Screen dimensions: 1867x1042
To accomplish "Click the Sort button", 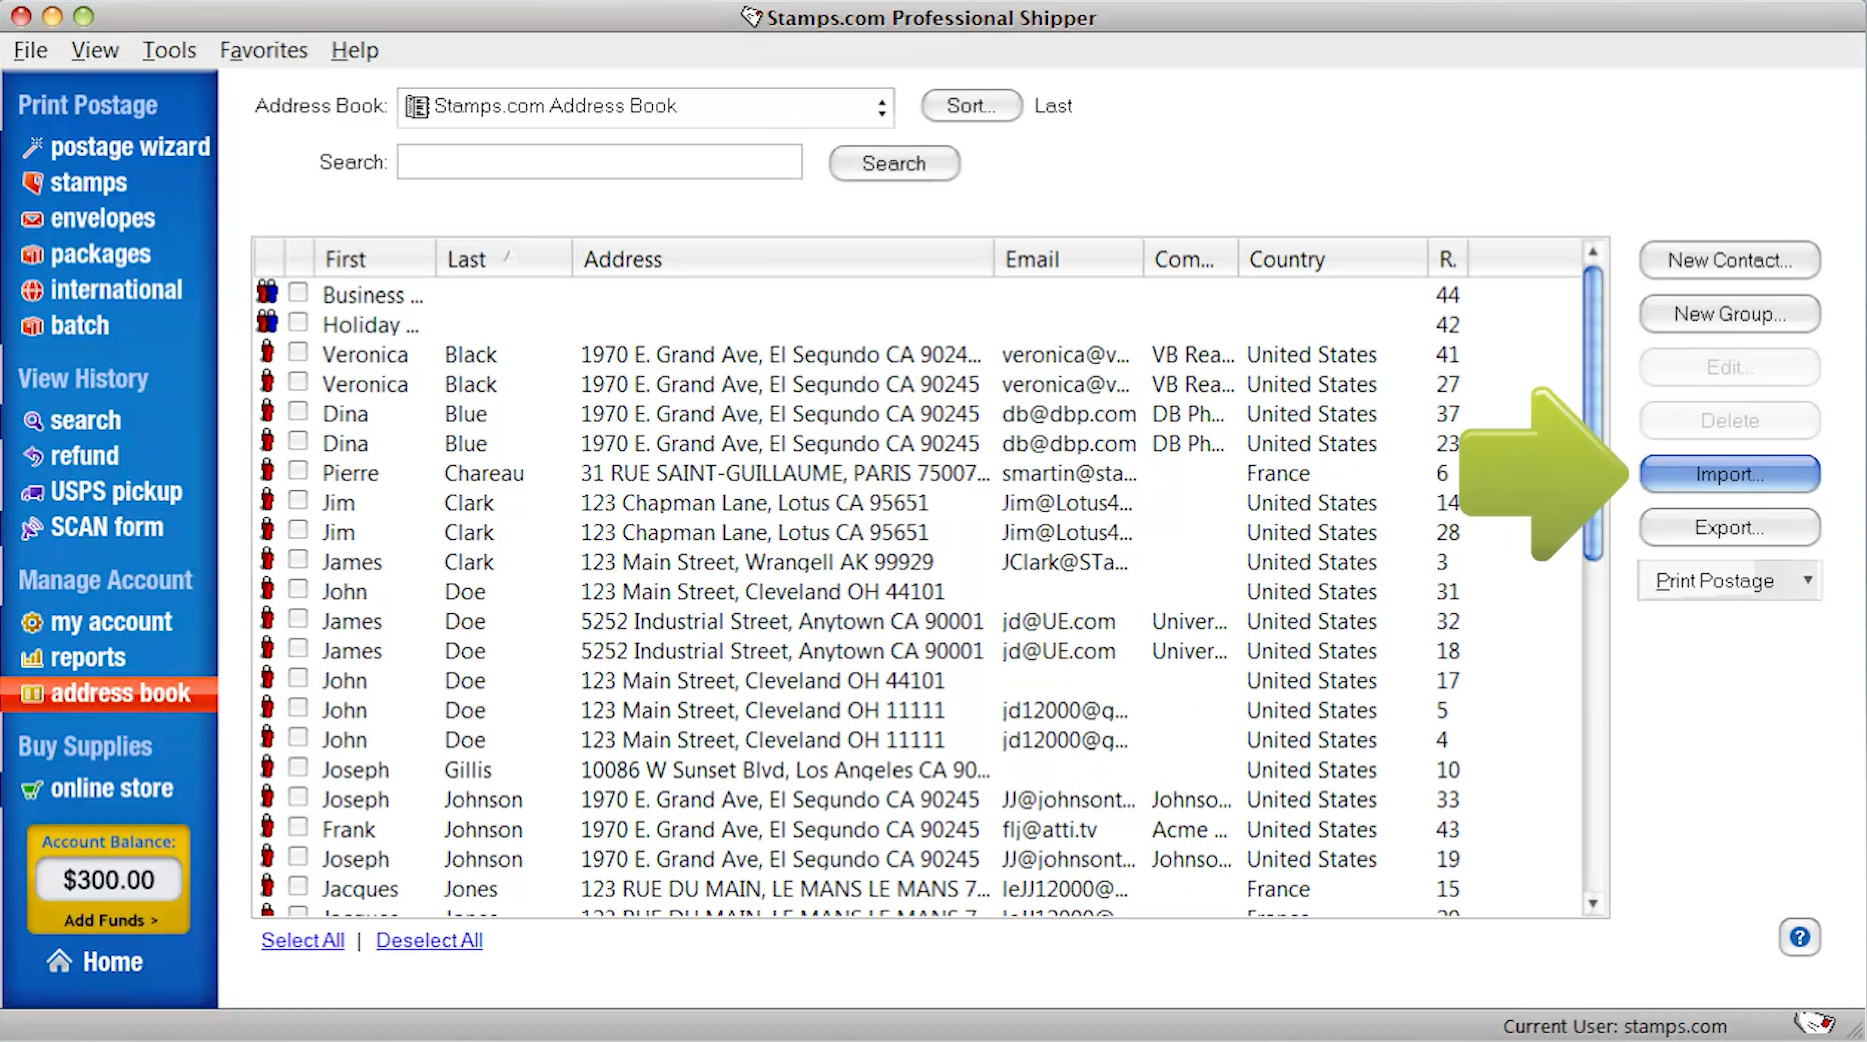I will tap(971, 105).
